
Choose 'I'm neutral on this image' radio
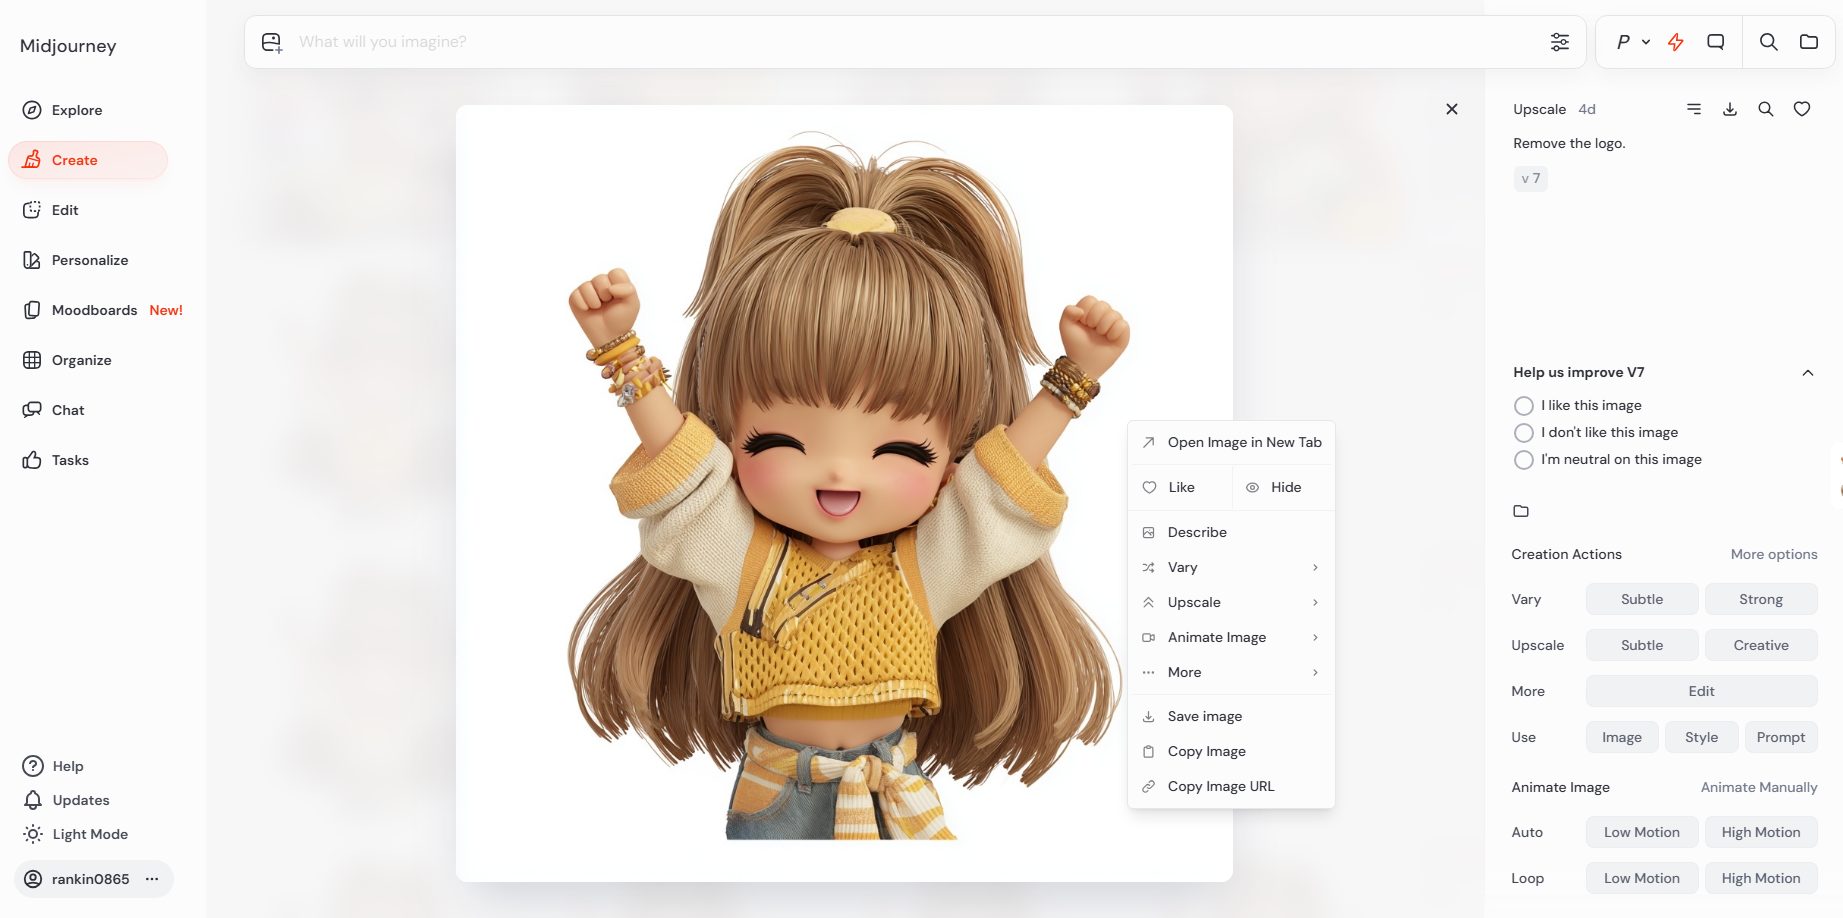pos(1524,460)
